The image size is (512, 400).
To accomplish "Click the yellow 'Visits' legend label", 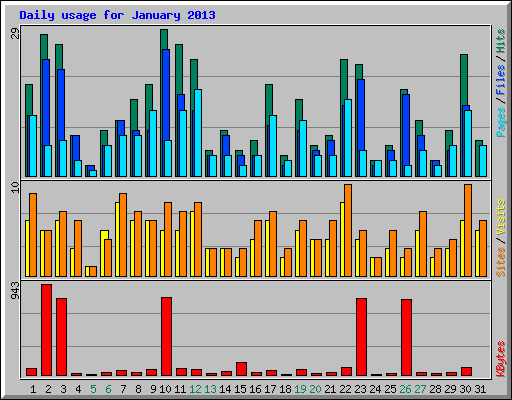I will pos(500,218).
